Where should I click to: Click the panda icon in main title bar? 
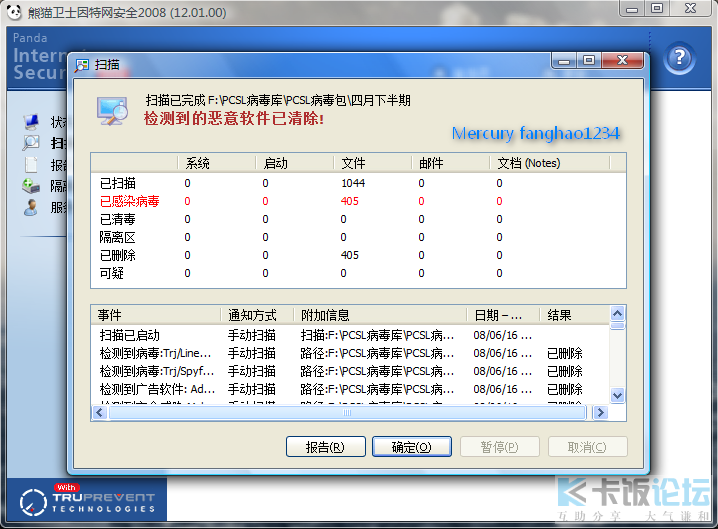(x=14, y=12)
